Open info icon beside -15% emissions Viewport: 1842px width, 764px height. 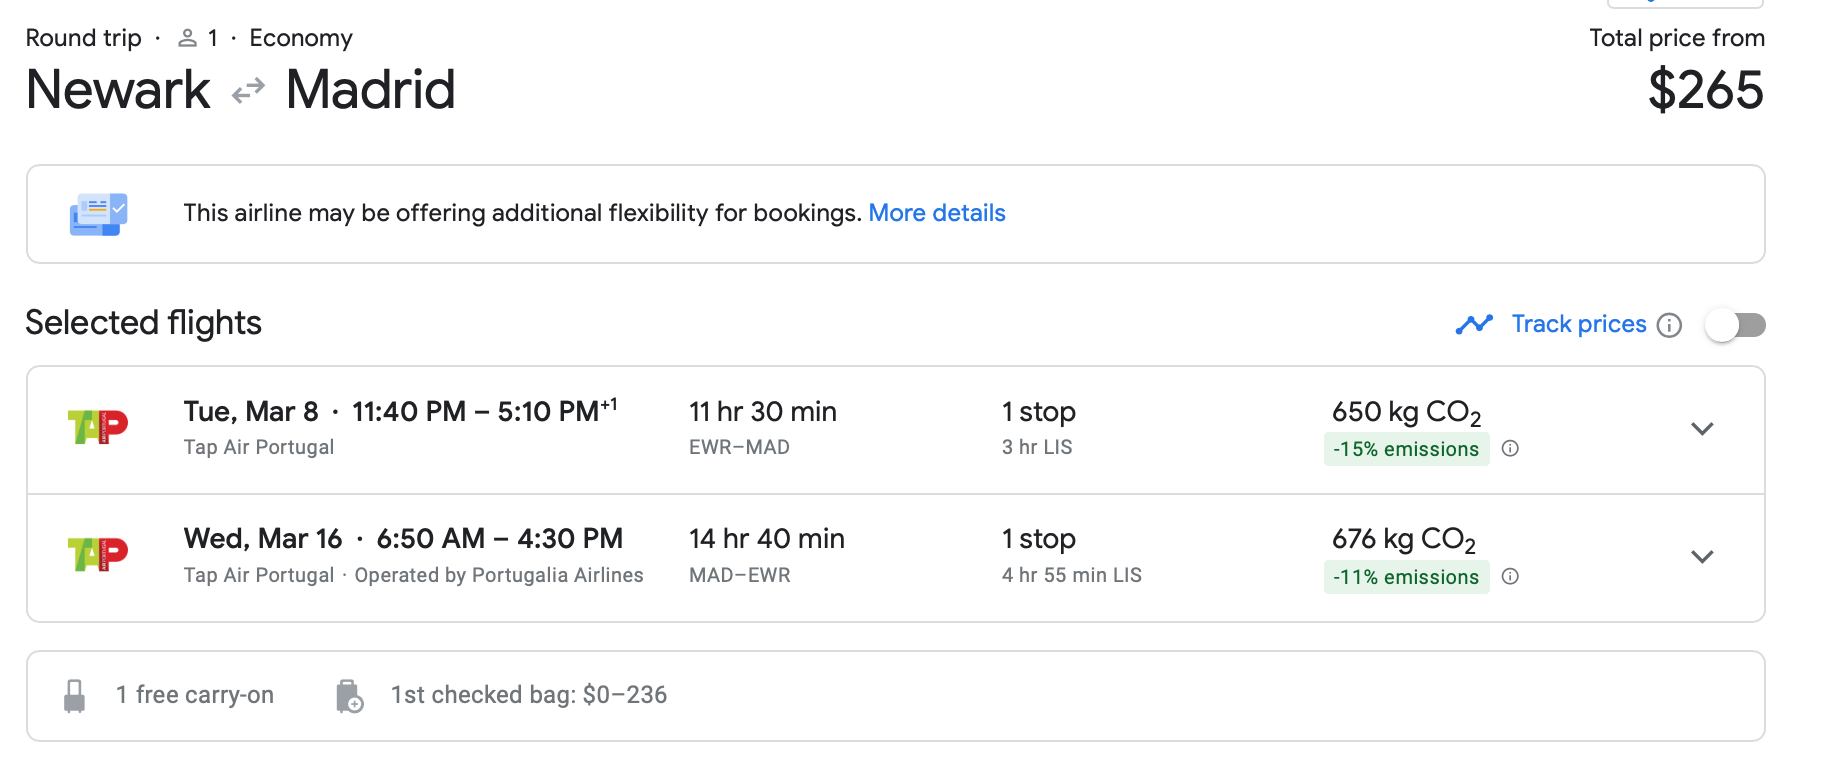point(1510,449)
